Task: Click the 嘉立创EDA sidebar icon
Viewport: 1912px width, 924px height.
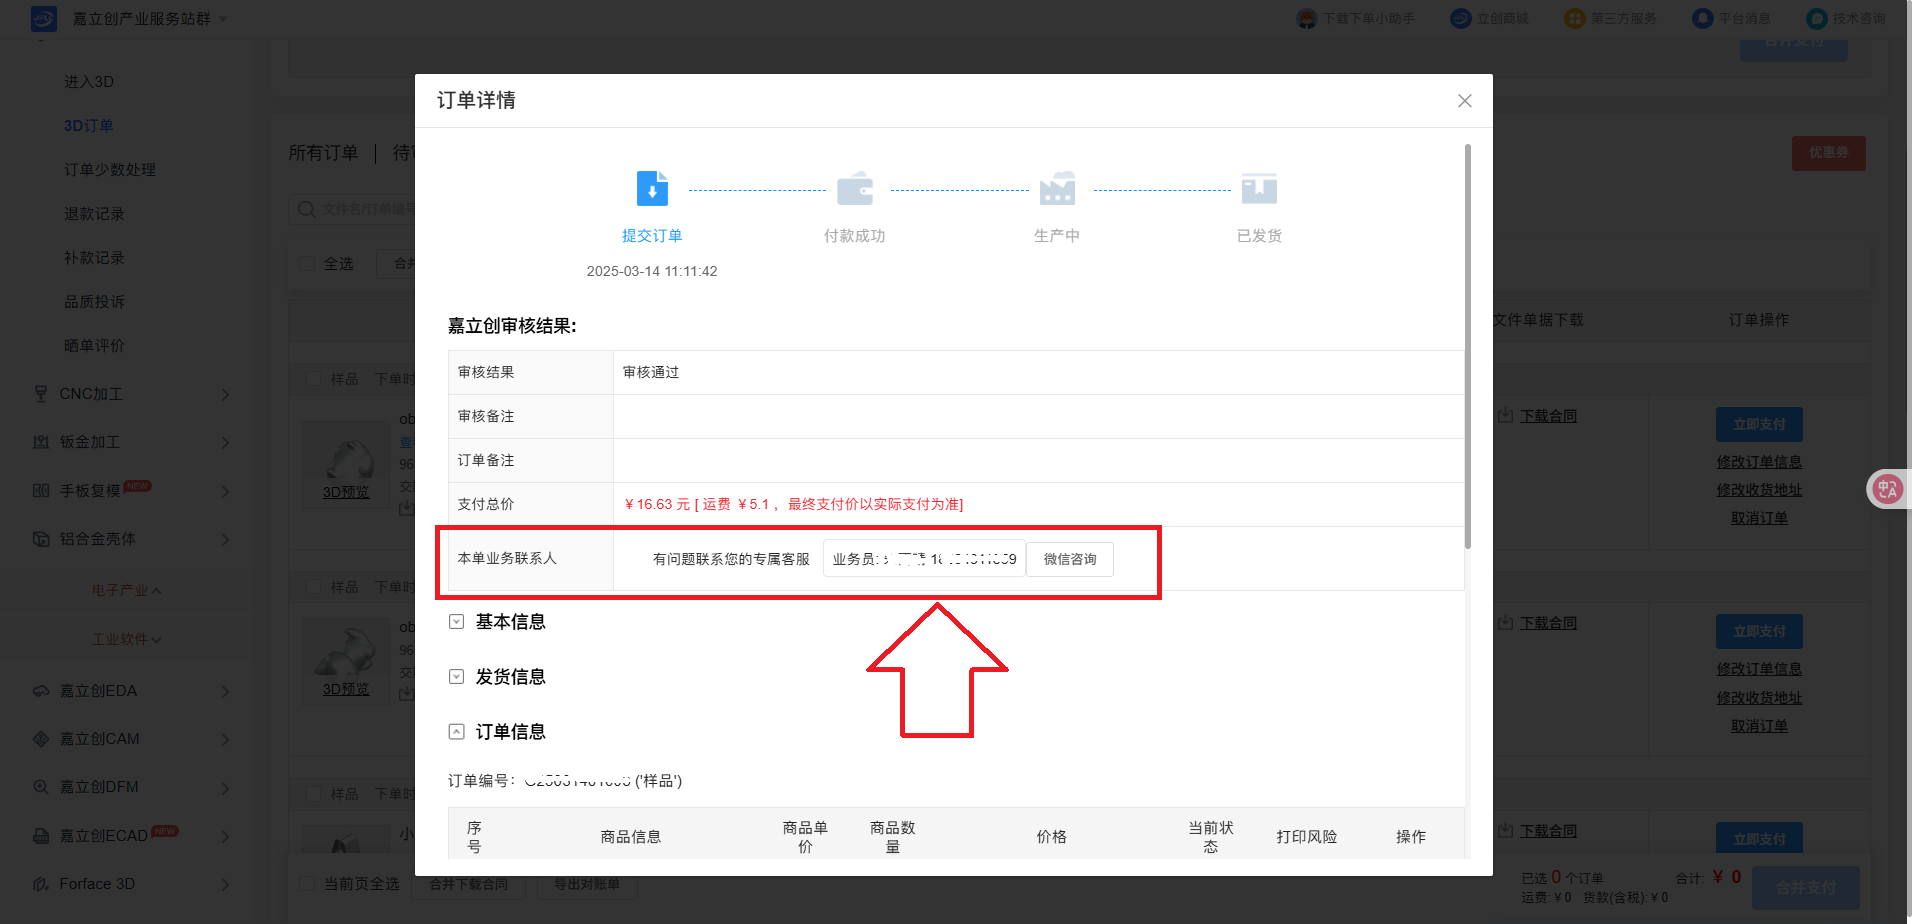Action: tap(41, 691)
